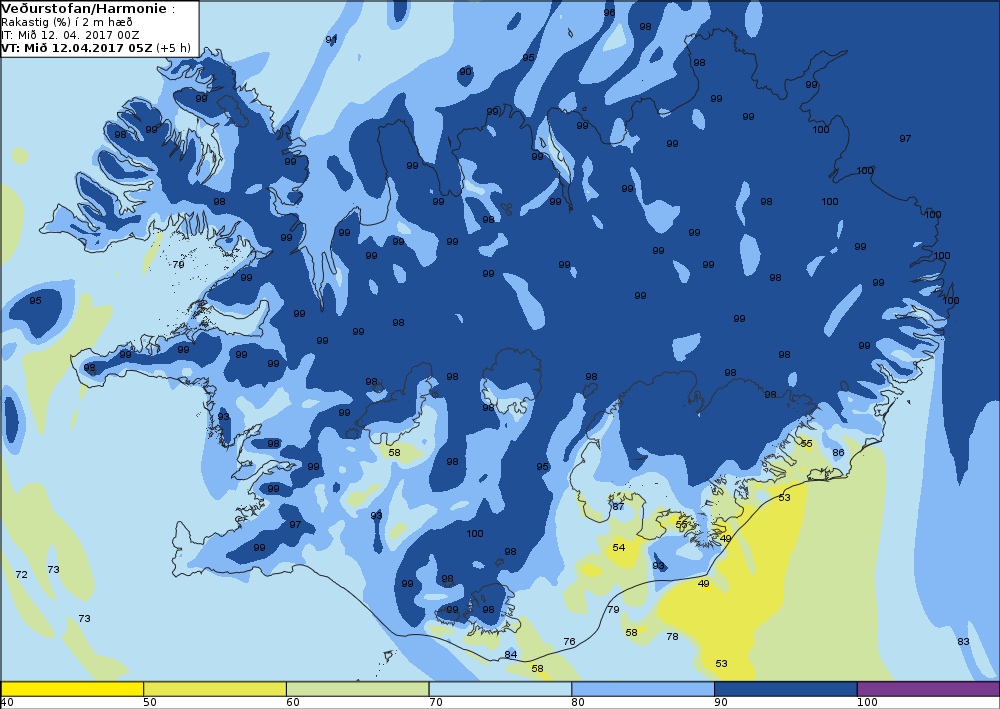This screenshot has width=1000, height=709.
Task: Click the dark blue 90–100 legend swatch
Action: click(786, 689)
